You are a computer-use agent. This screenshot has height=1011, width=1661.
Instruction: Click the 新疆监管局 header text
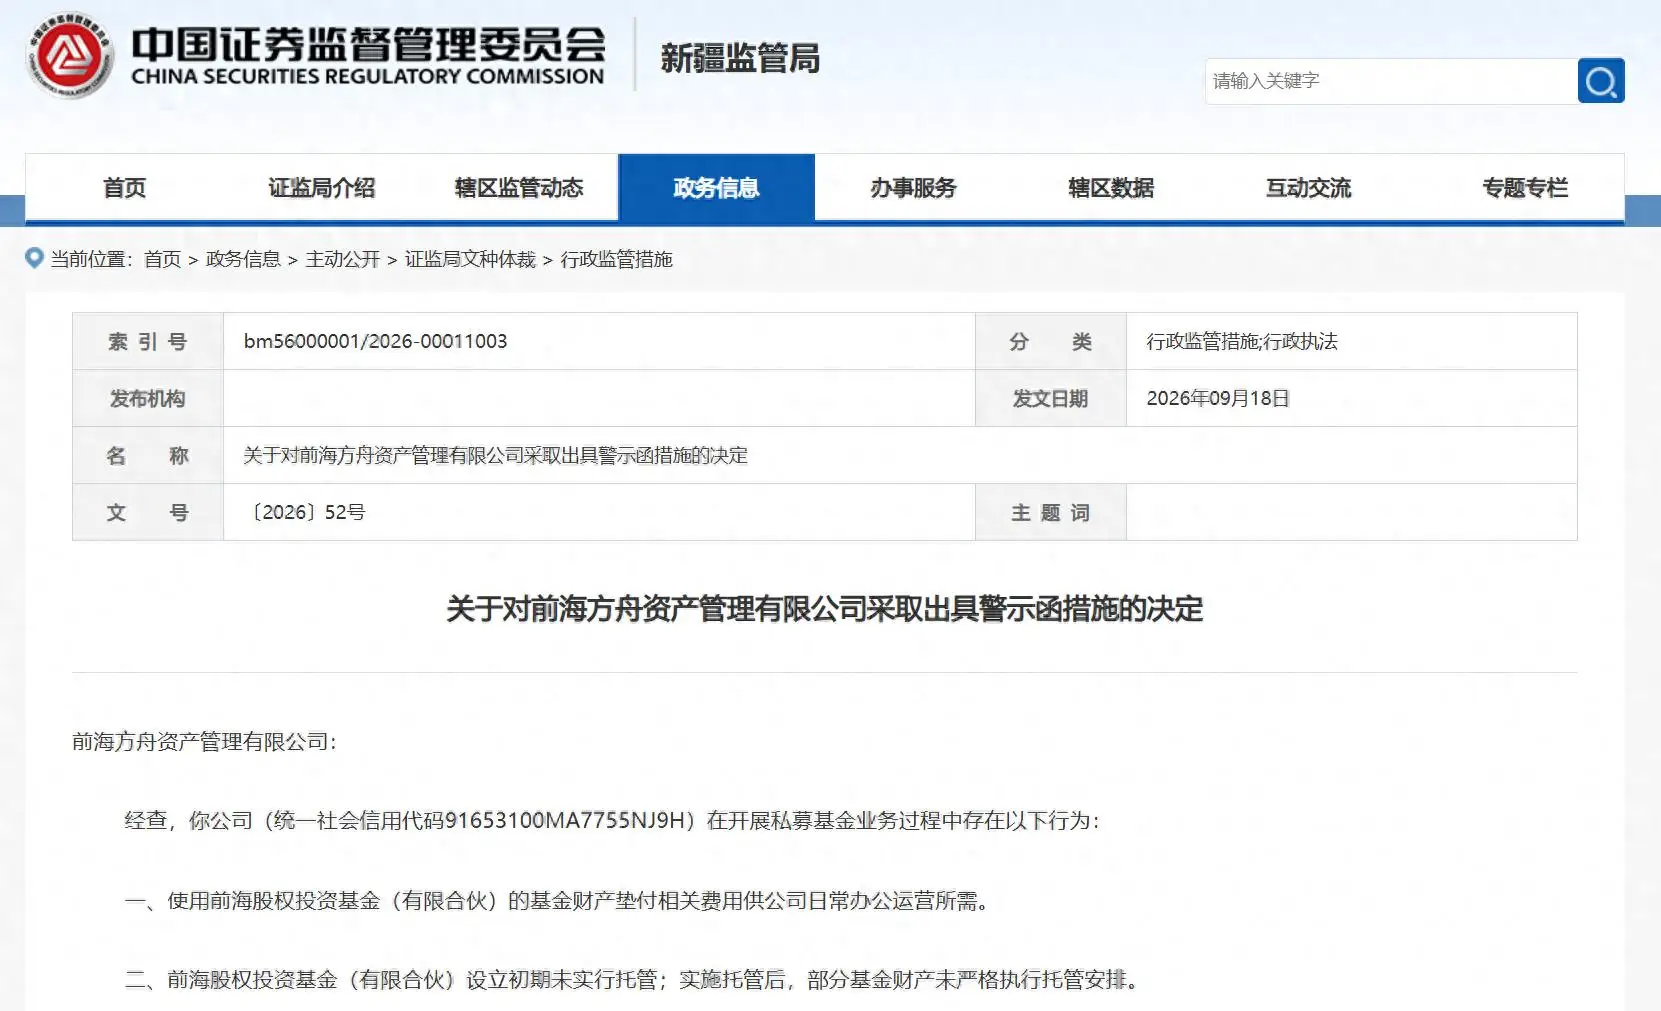tap(740, 58)
